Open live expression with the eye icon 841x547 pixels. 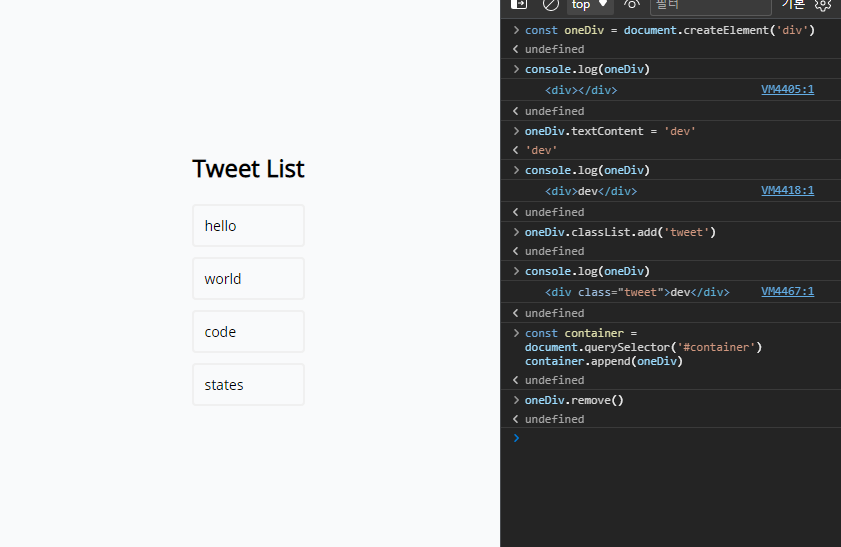tap(632, 5)
